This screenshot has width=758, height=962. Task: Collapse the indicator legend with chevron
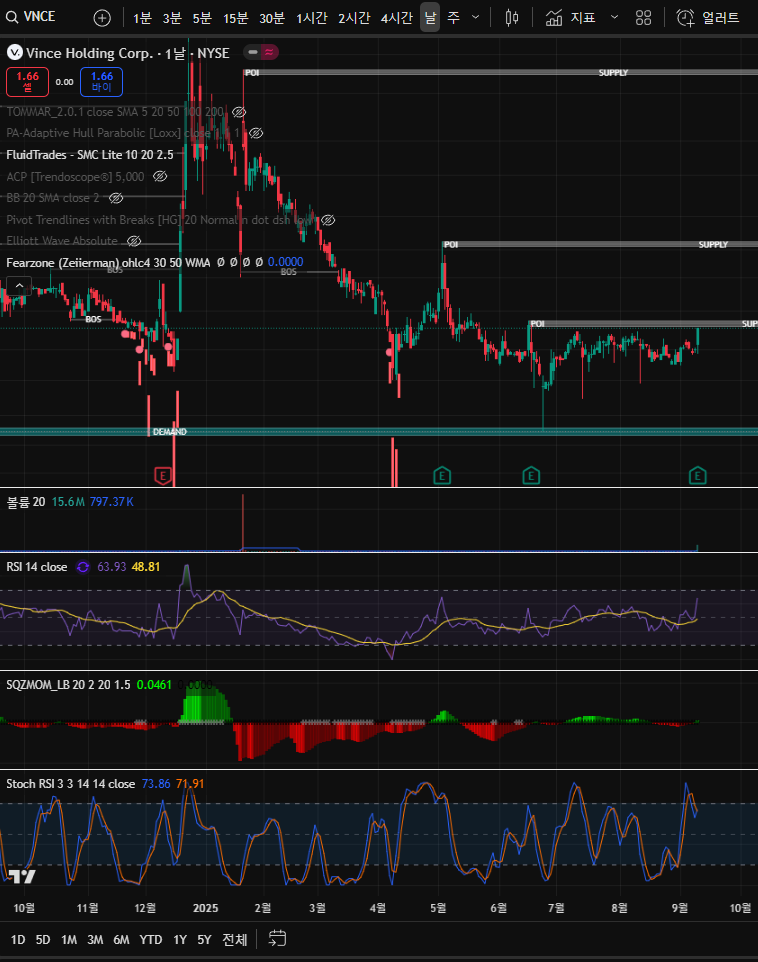[19, 285]
